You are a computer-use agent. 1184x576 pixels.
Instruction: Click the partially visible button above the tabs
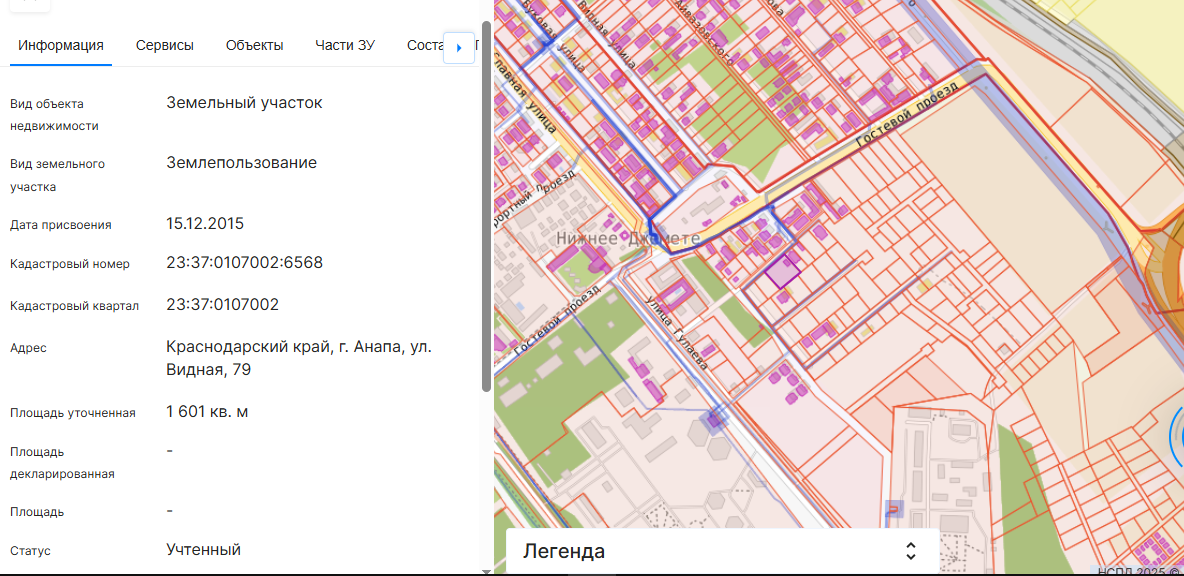point(30,4)
